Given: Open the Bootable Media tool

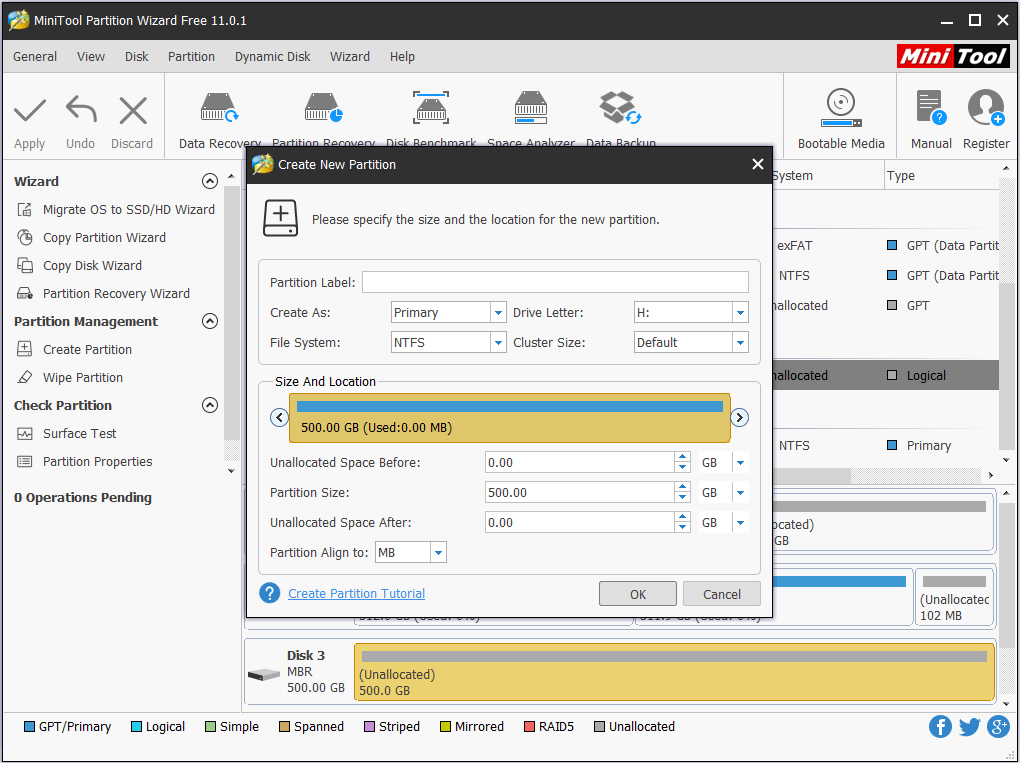Looking at the screenshot, I should 840,108.
